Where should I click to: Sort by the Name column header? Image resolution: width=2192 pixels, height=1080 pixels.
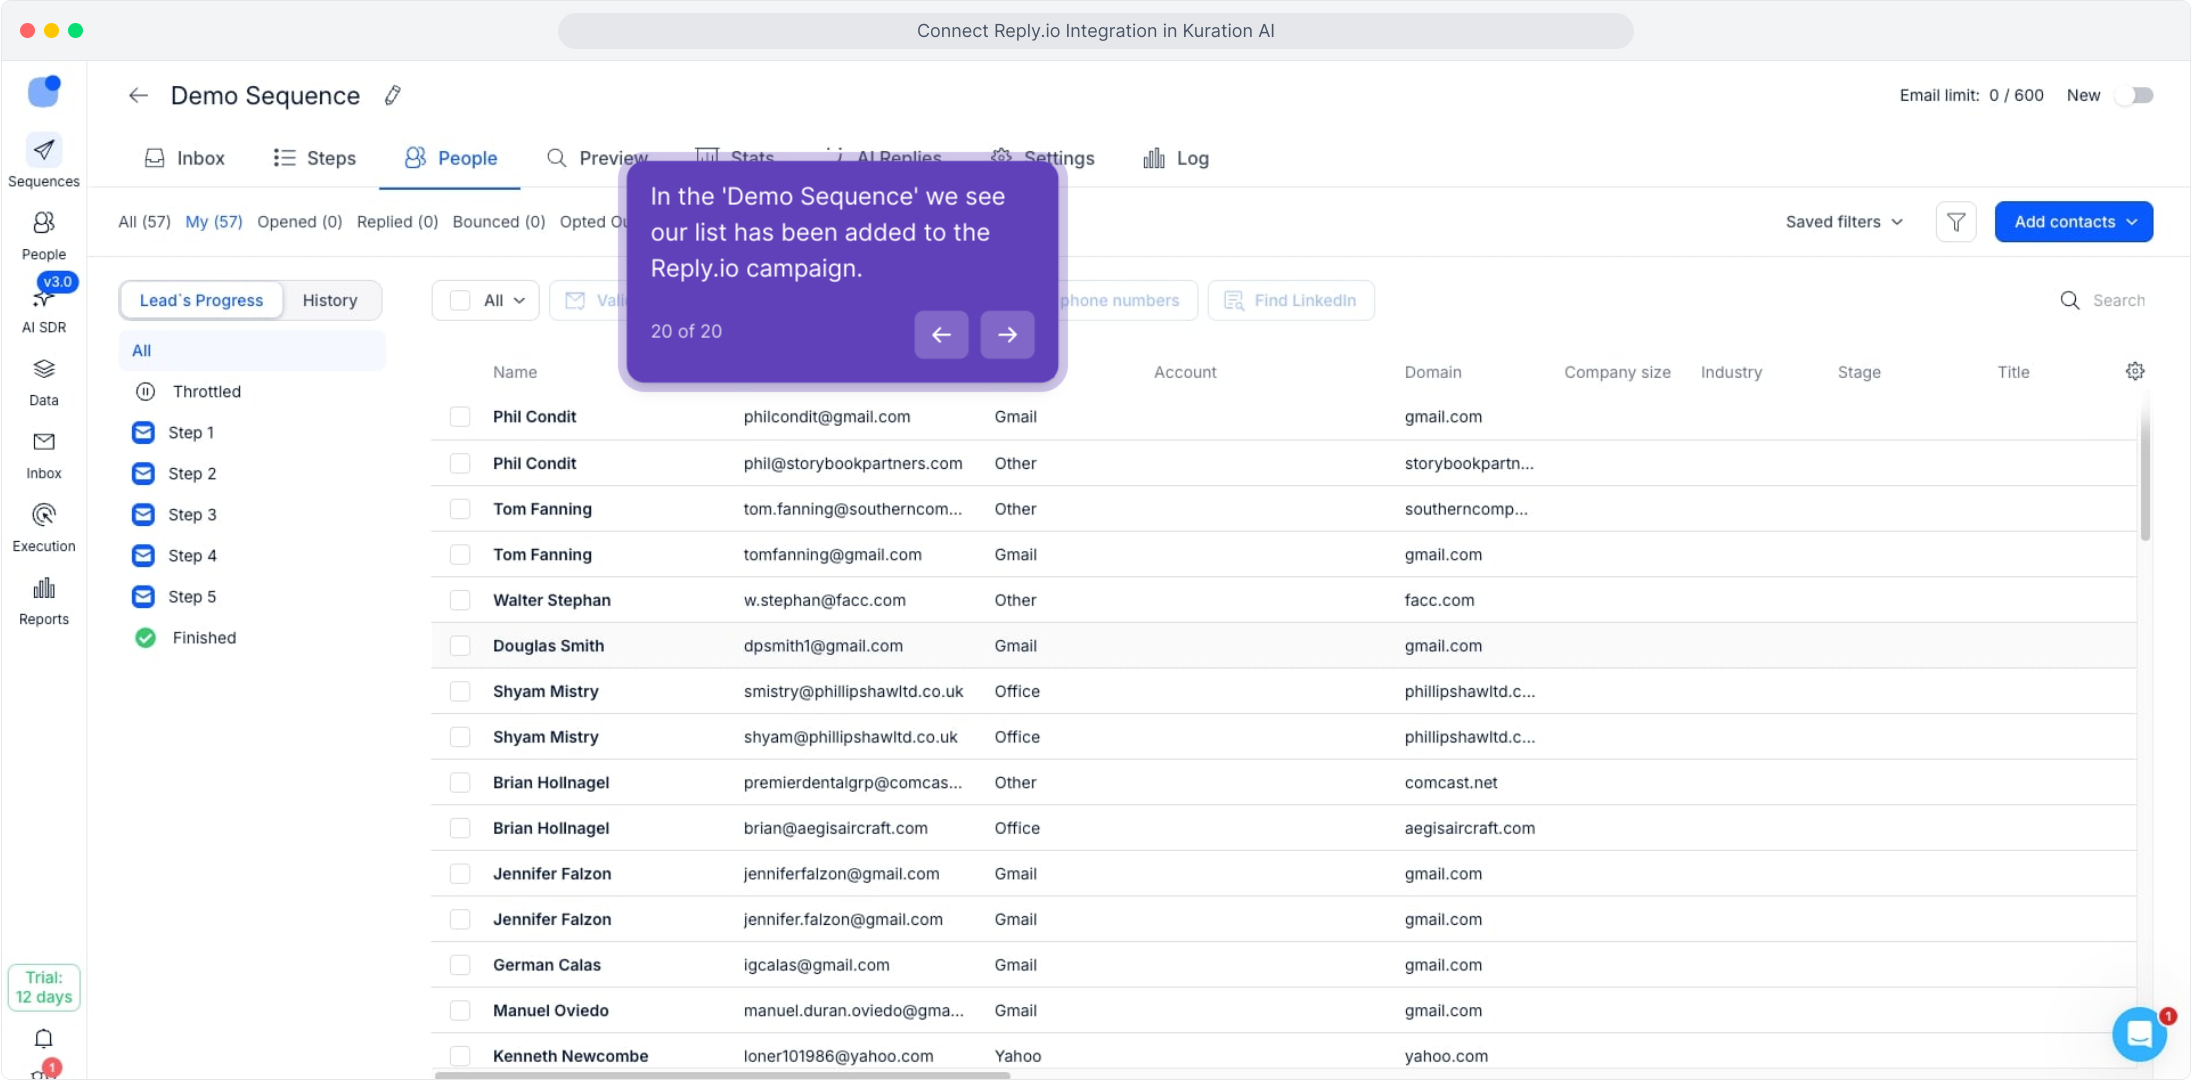tap(515, 372)
